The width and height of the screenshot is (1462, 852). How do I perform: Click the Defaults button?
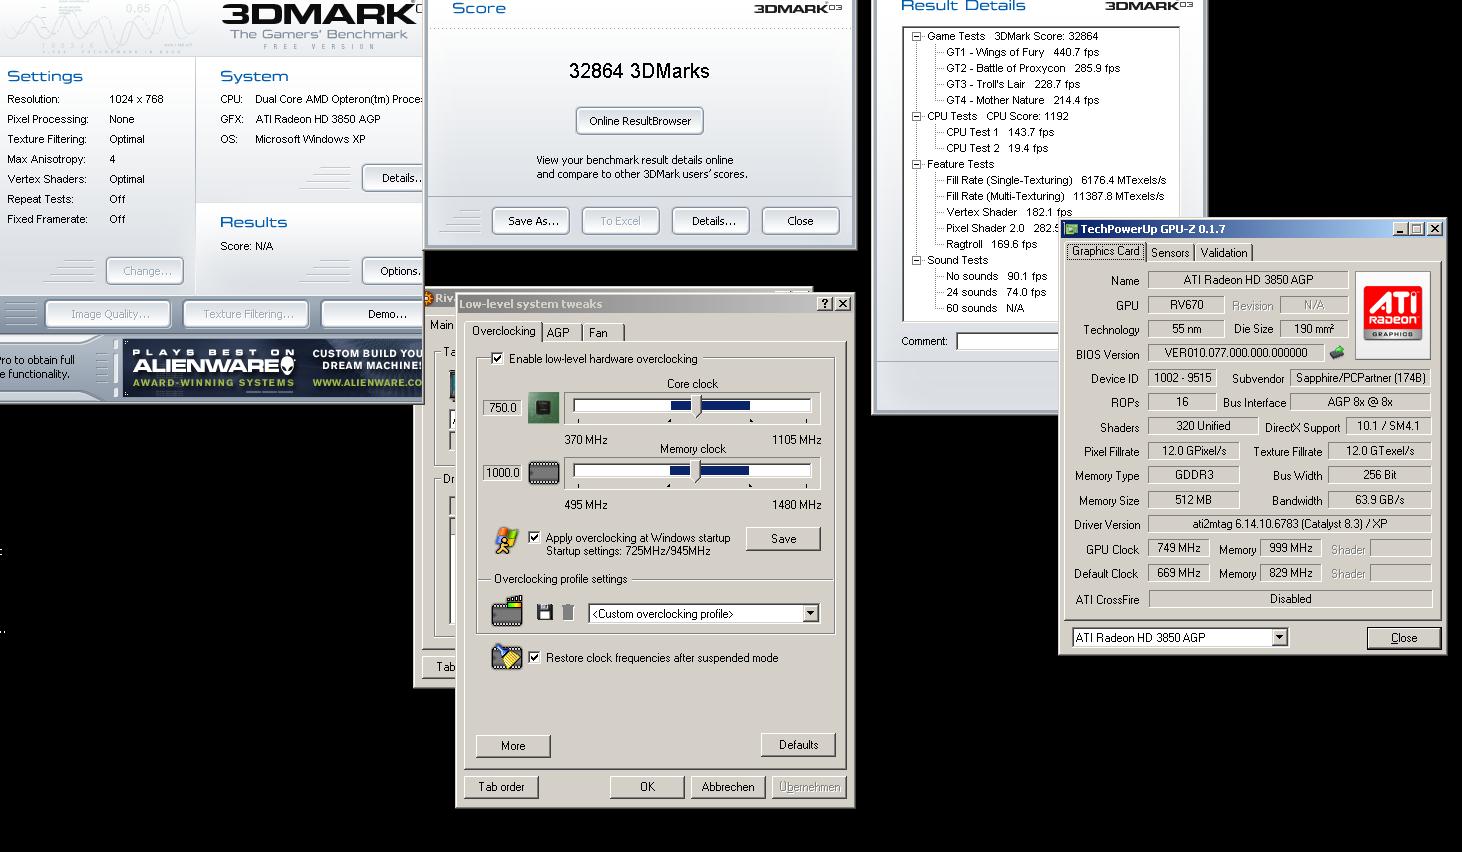tap(798, 745)
